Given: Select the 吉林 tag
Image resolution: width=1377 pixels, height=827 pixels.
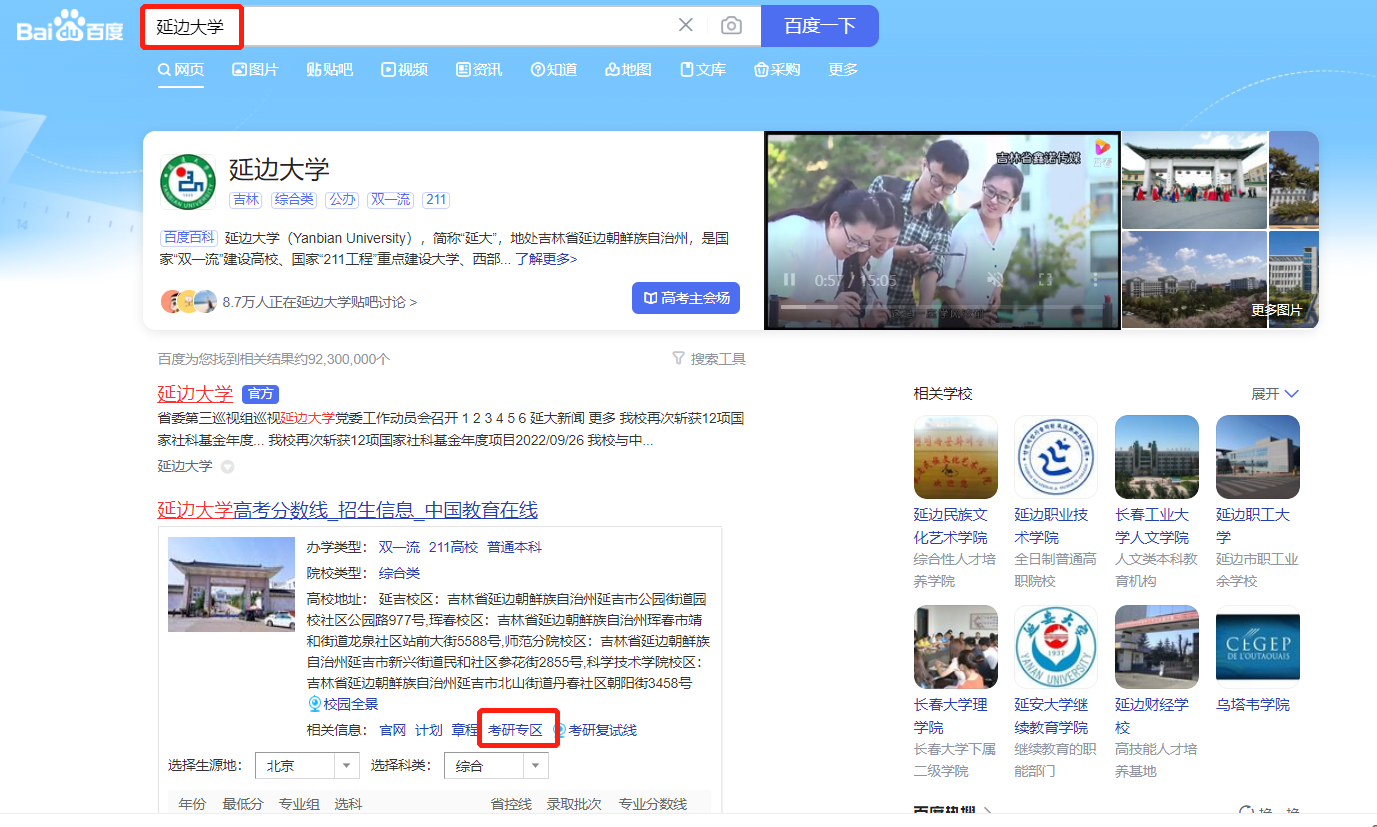Looking at the screenshot, I should coord(246,199).
